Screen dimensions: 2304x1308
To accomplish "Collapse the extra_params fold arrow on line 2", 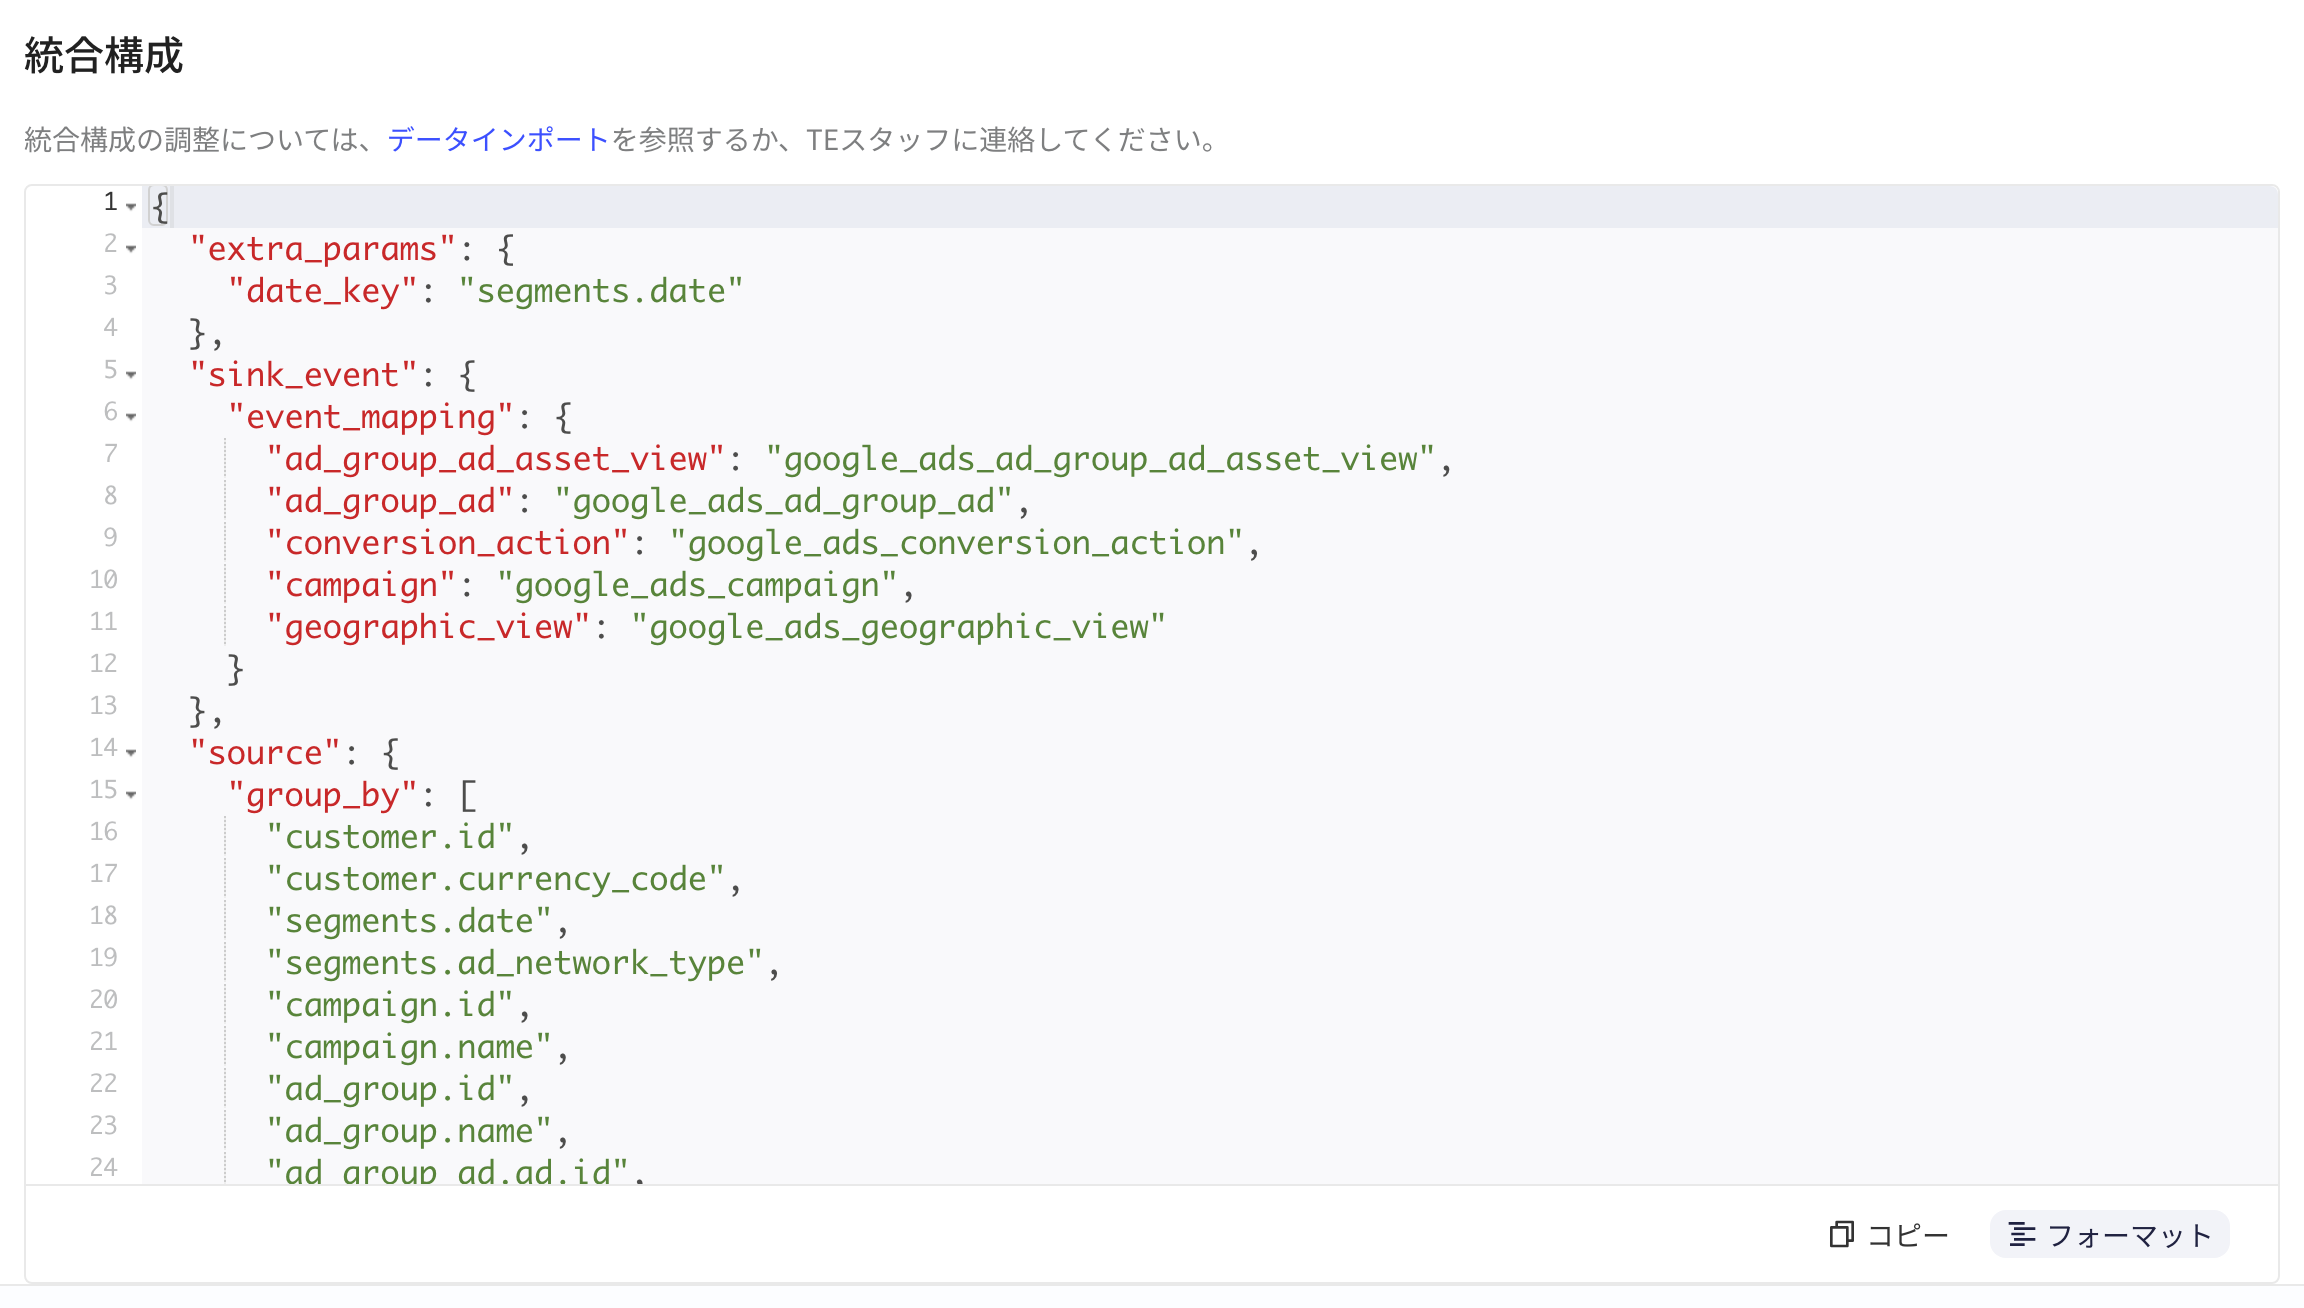I will [131, 248].
